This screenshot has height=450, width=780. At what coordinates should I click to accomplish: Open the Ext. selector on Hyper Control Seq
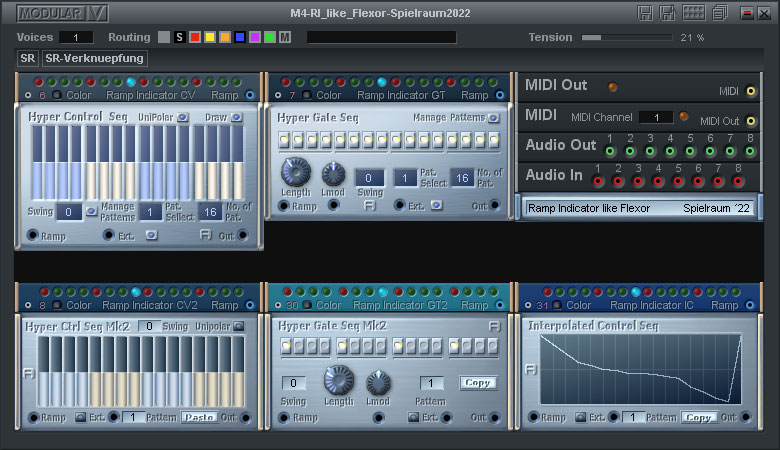point(151,235)
